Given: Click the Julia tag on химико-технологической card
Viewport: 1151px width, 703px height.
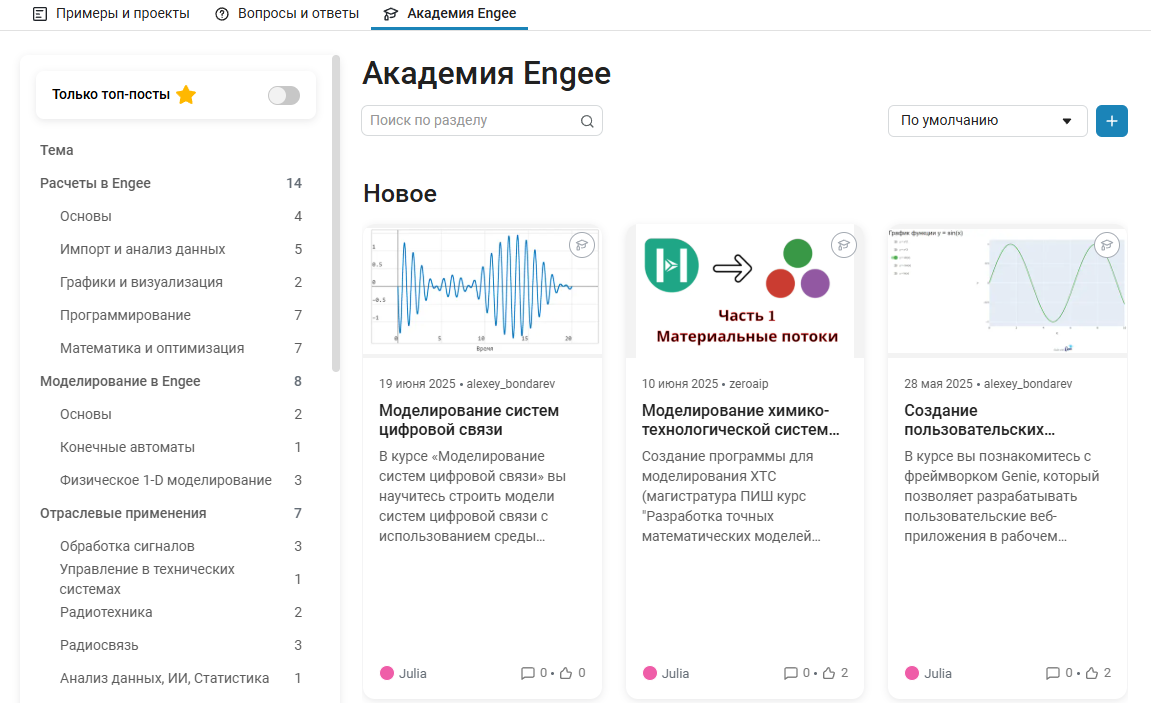Looking at the screenshot, I should pos(666,673).
